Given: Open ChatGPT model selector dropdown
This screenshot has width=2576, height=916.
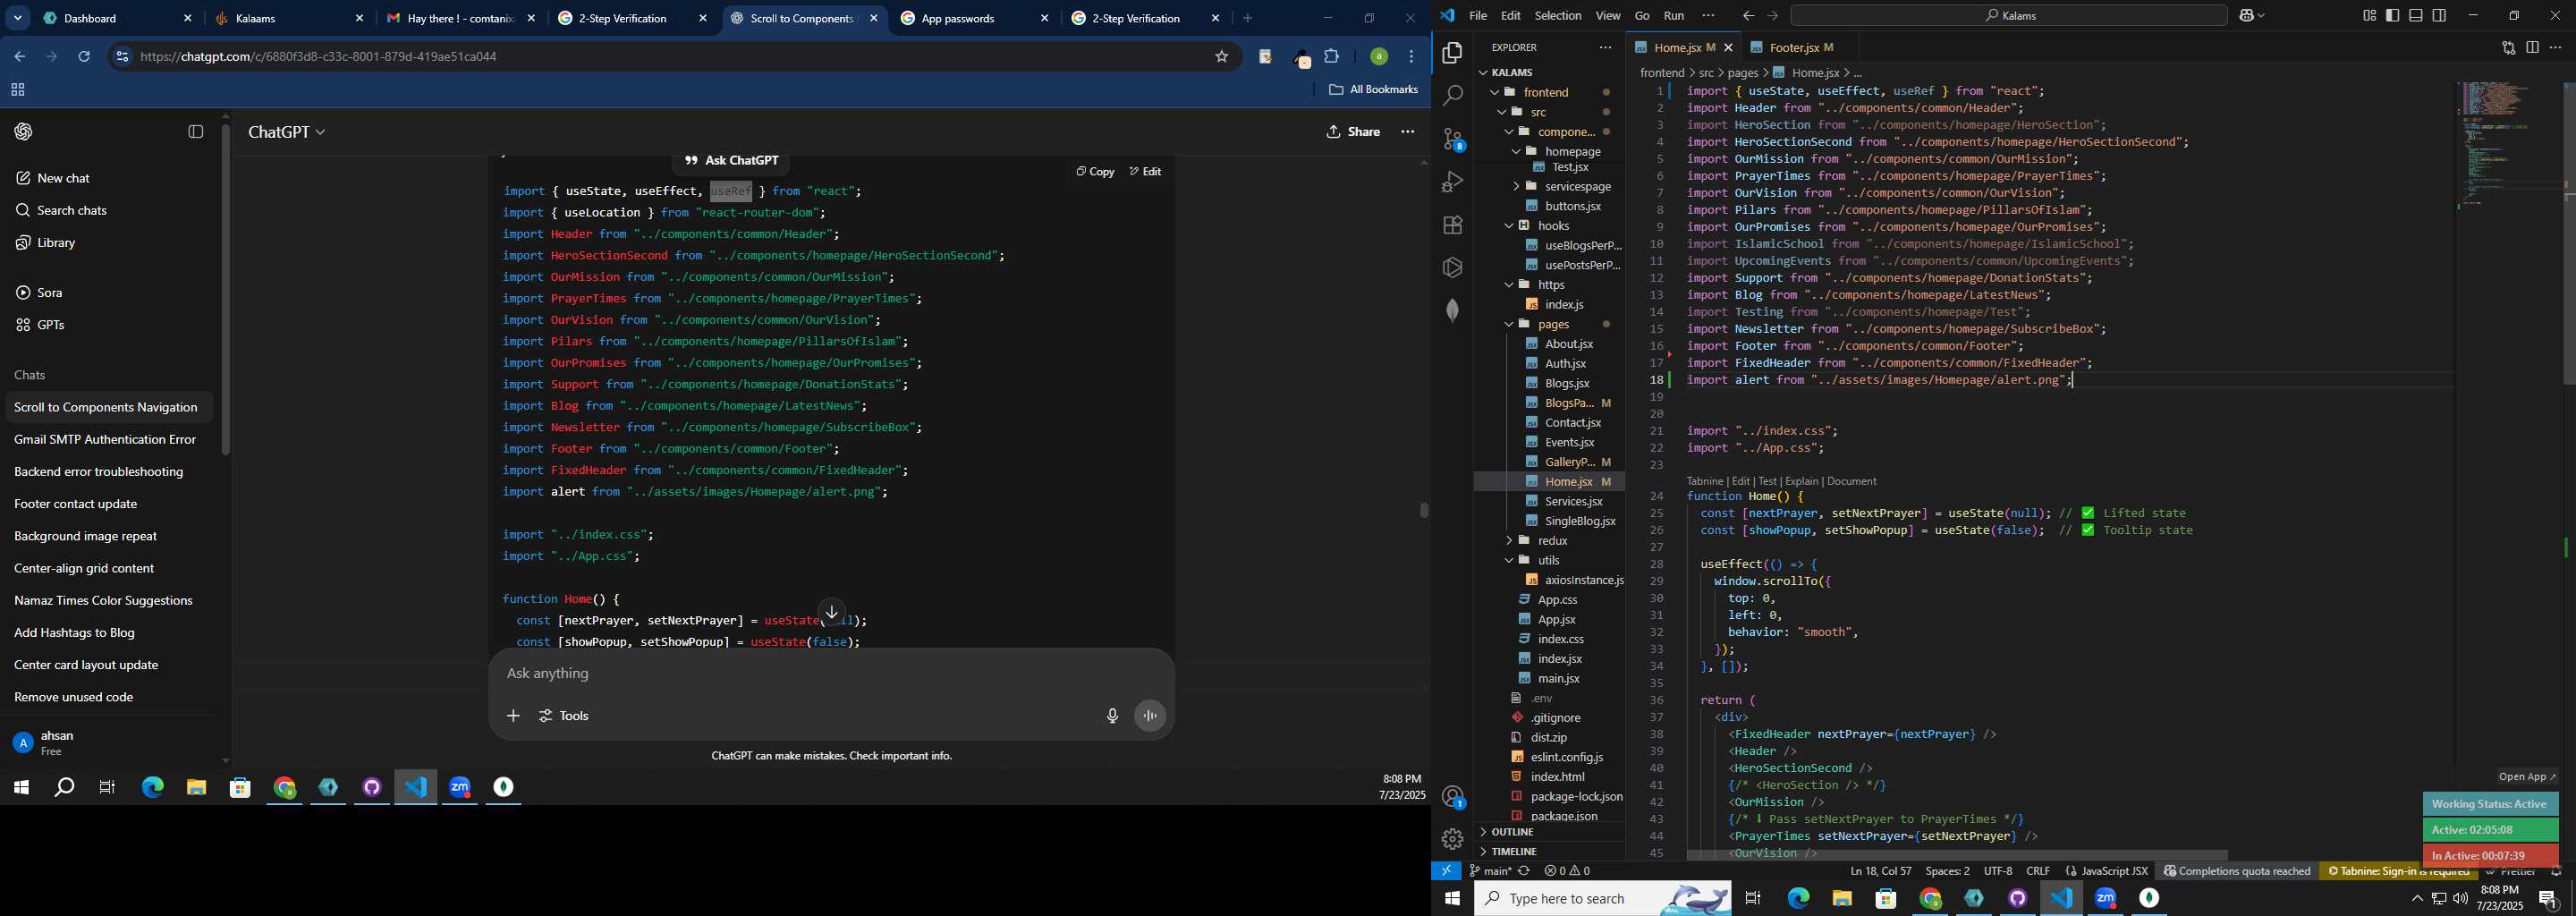Looking at the screenshot, I should [286, 132].
